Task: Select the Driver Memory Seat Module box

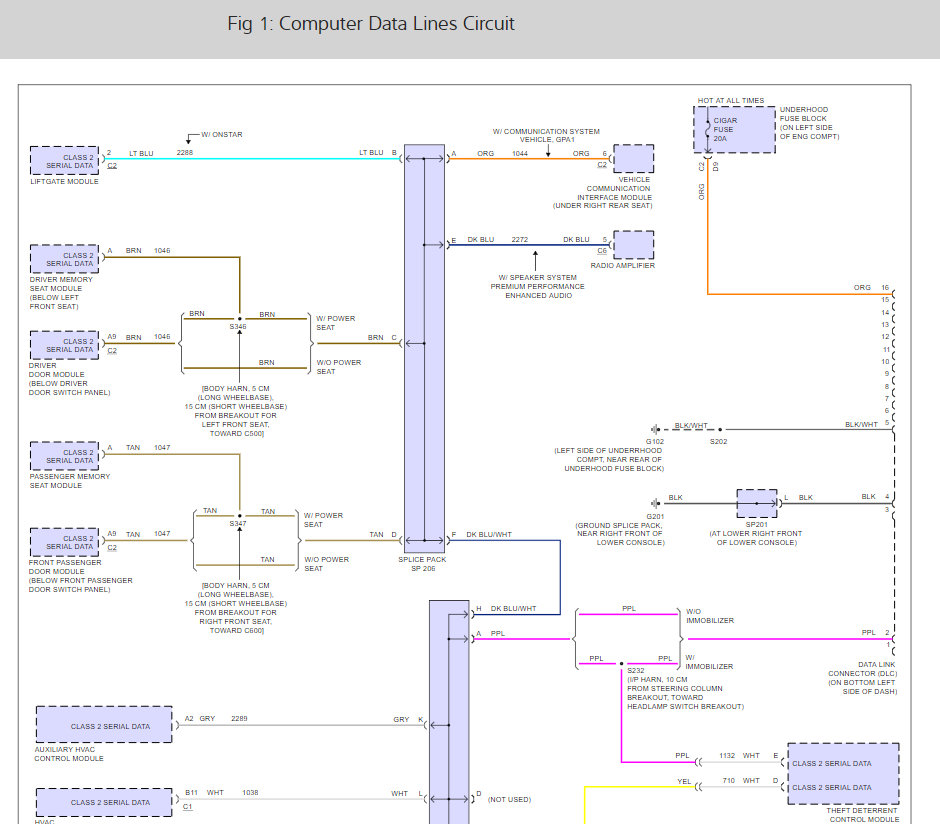Action: point(65,259)
